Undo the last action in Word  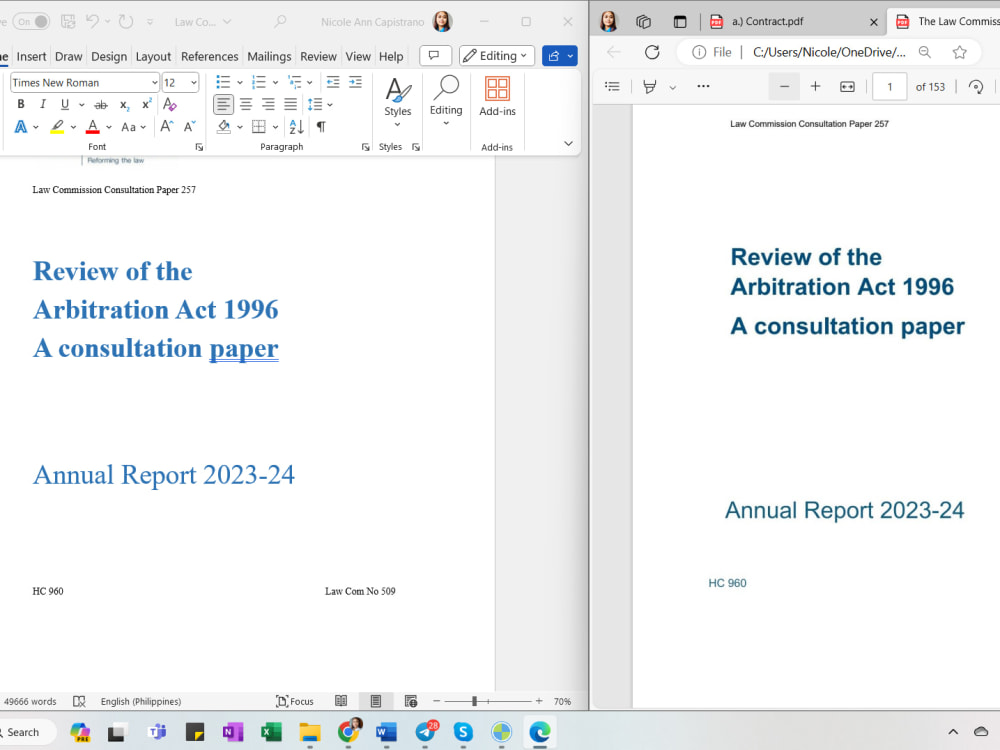pyautogui.click(x=92, y=22)
